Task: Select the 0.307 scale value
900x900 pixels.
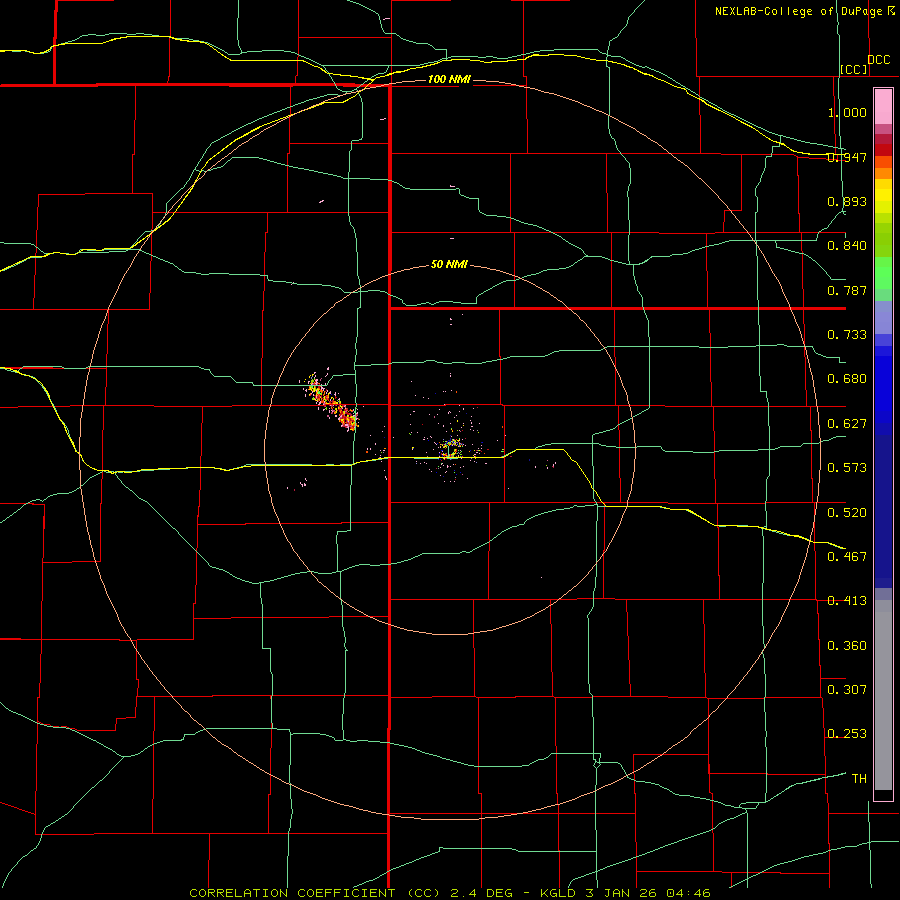Action: (847, 689)
